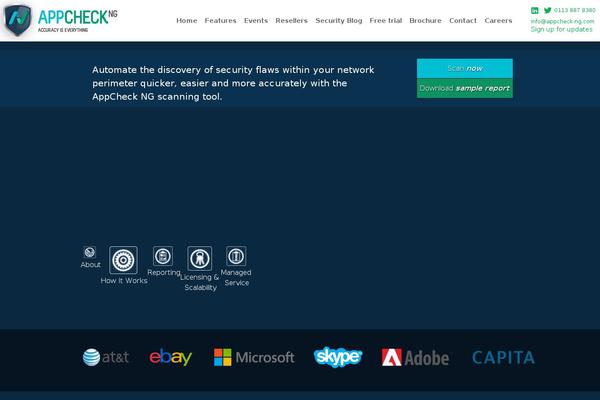
Task: Open the Resellers menu item
Action: tap(292, 21)
